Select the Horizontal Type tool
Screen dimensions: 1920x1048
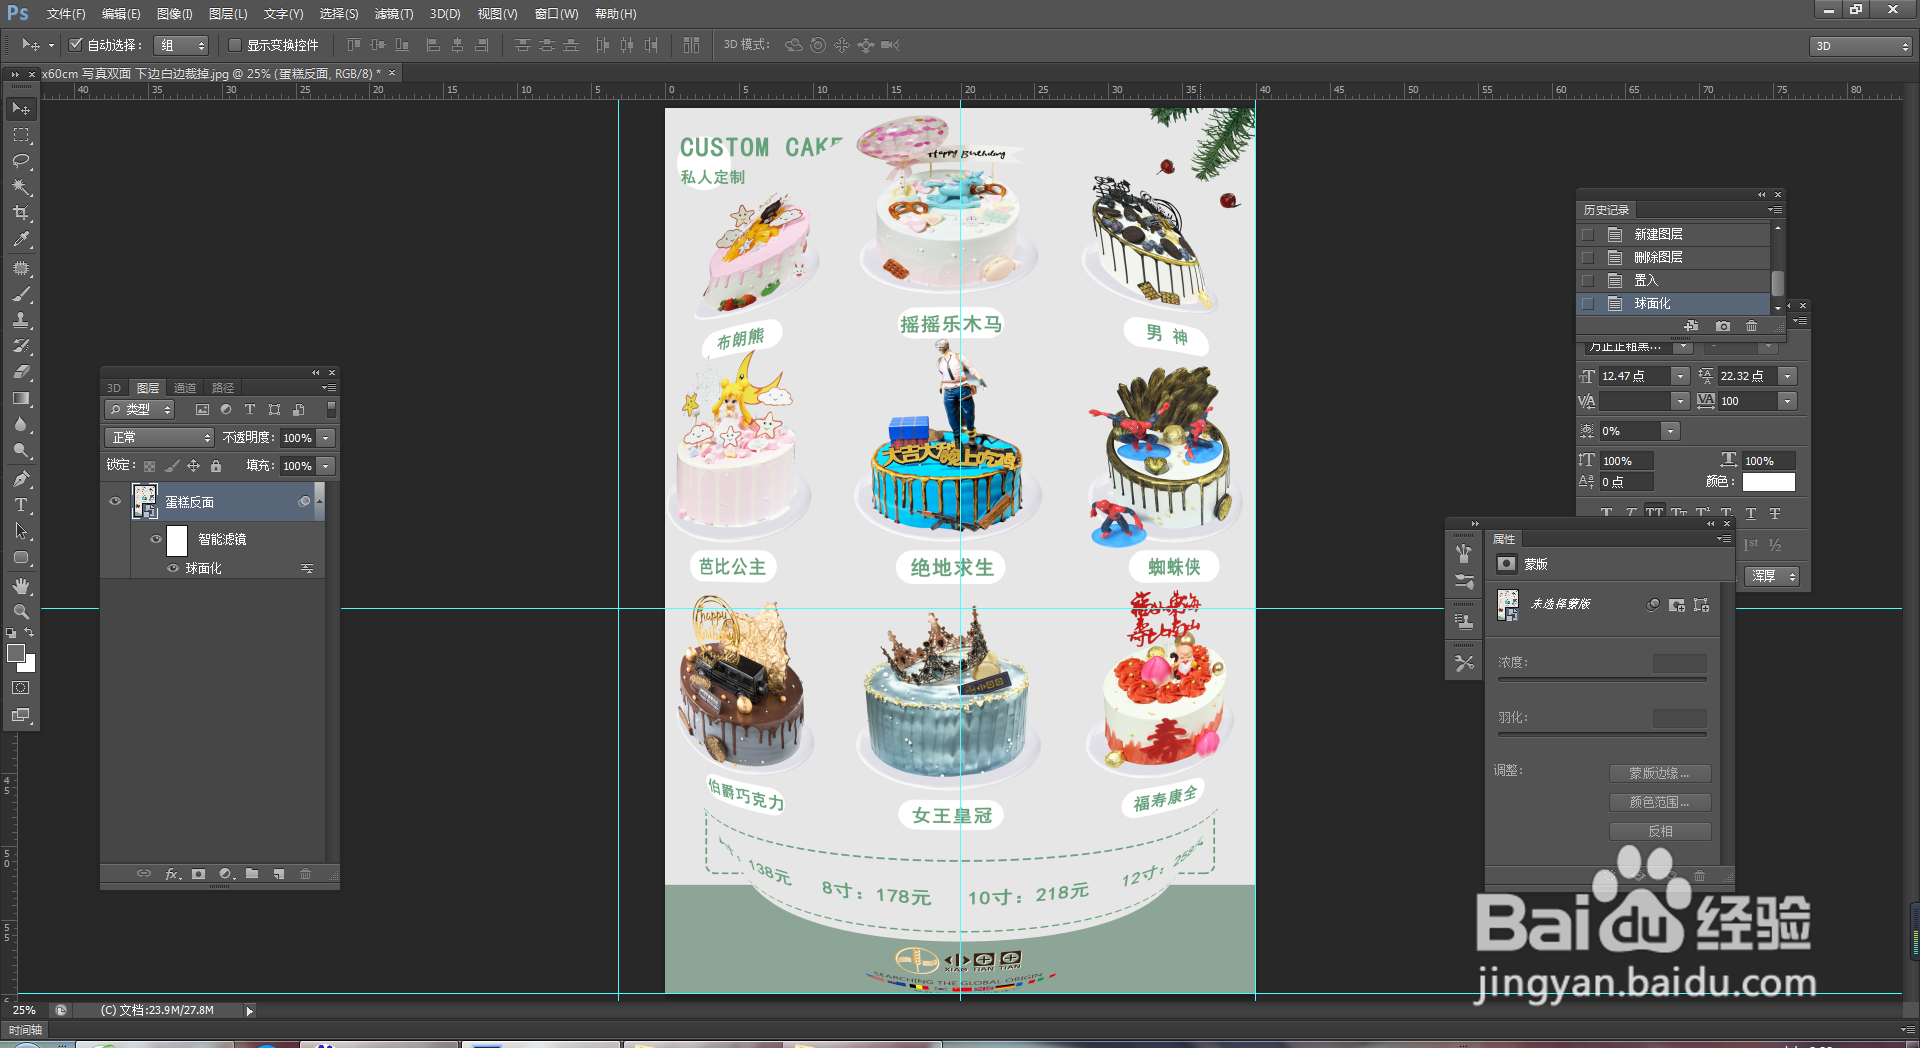(x=21, y=505)
